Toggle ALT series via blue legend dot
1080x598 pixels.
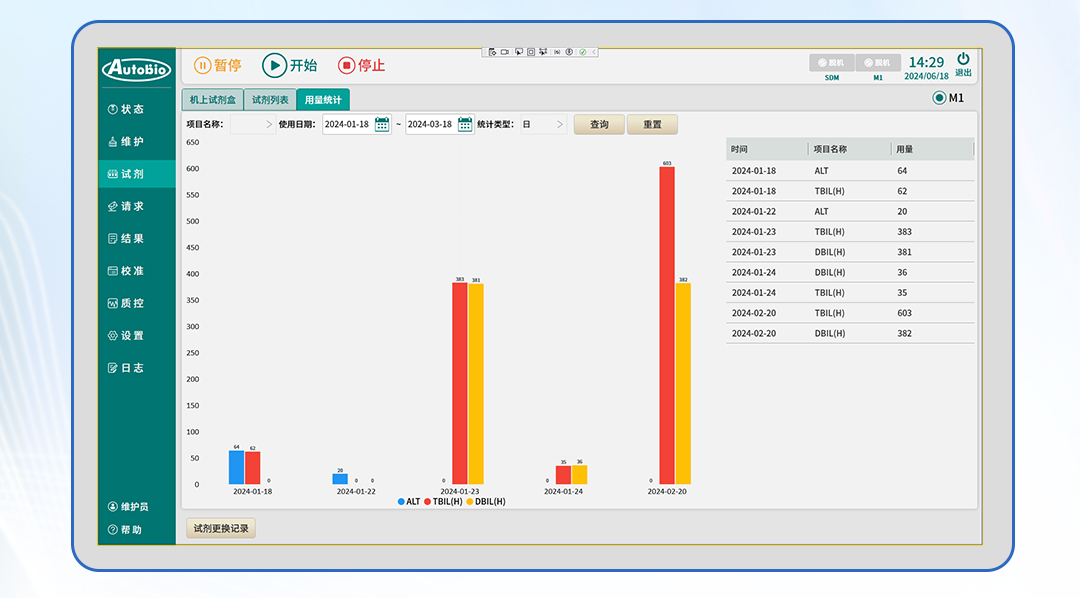click(x=401, y=502)
